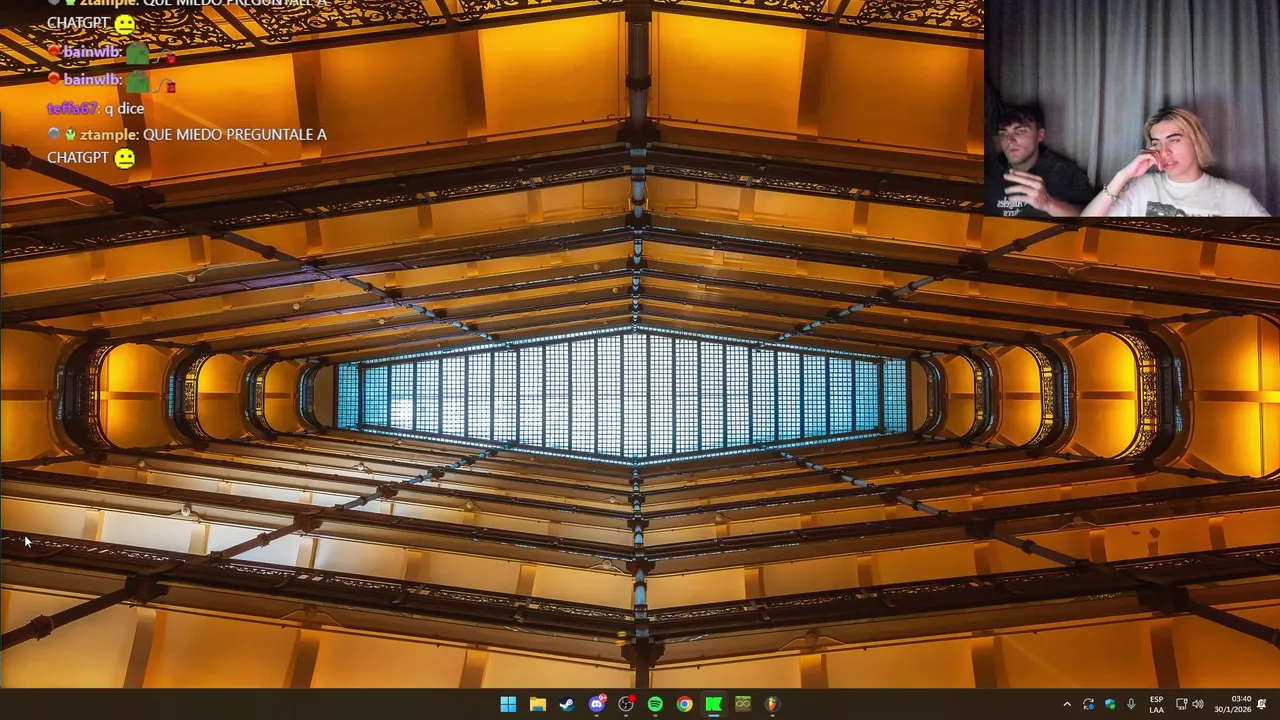Open the Windows Start menu
The height and width of the screenshot is (720, 1280).
[x=508, y=704]
